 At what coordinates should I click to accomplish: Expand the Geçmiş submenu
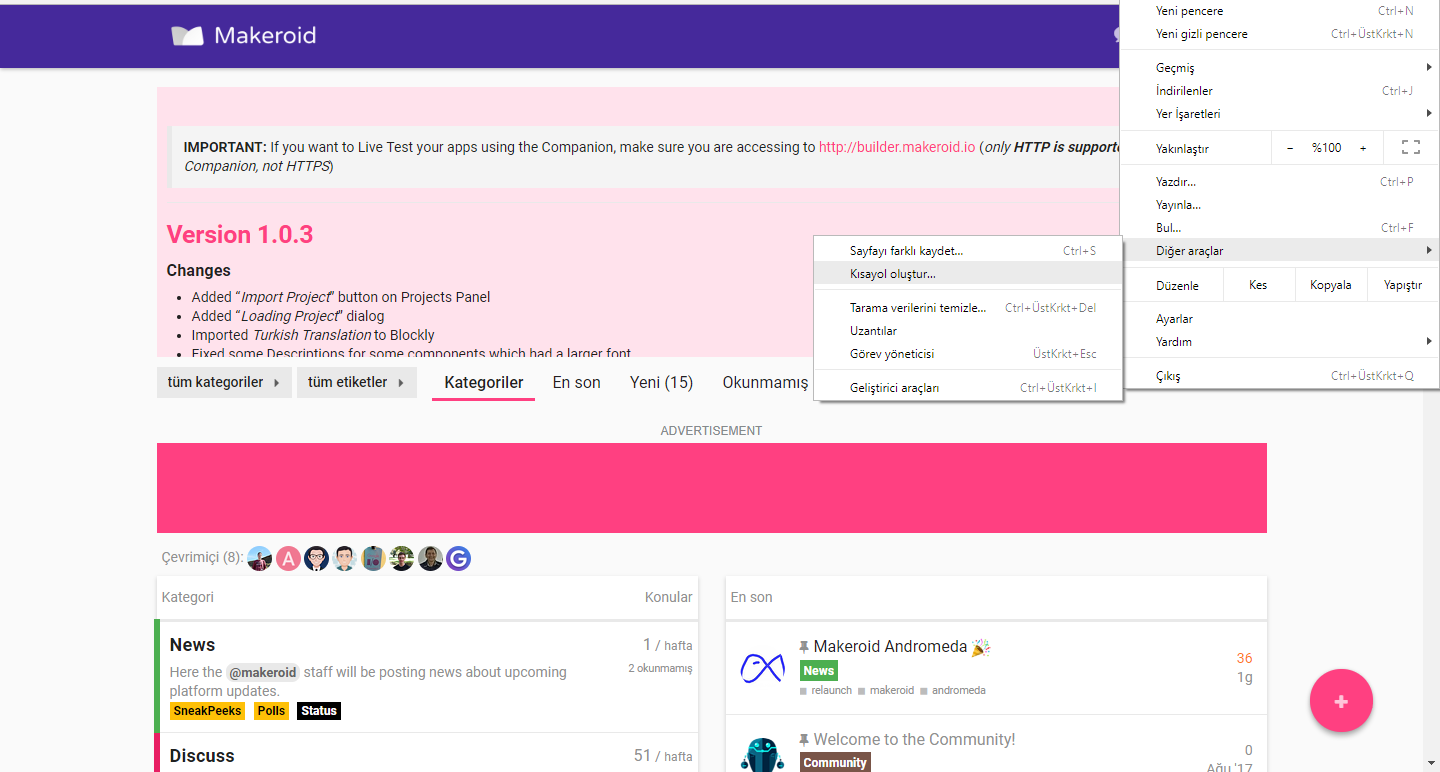coord(1279,68)
